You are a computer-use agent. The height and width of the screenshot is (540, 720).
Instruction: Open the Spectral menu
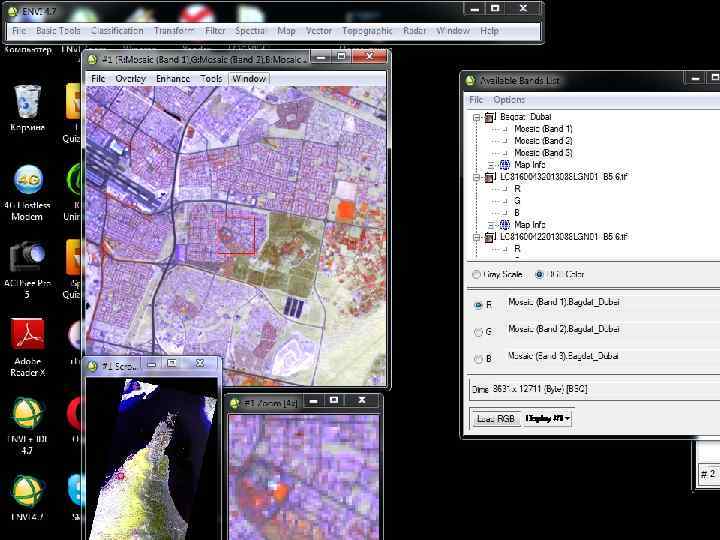pyautogui.click(x=250, y=31)
